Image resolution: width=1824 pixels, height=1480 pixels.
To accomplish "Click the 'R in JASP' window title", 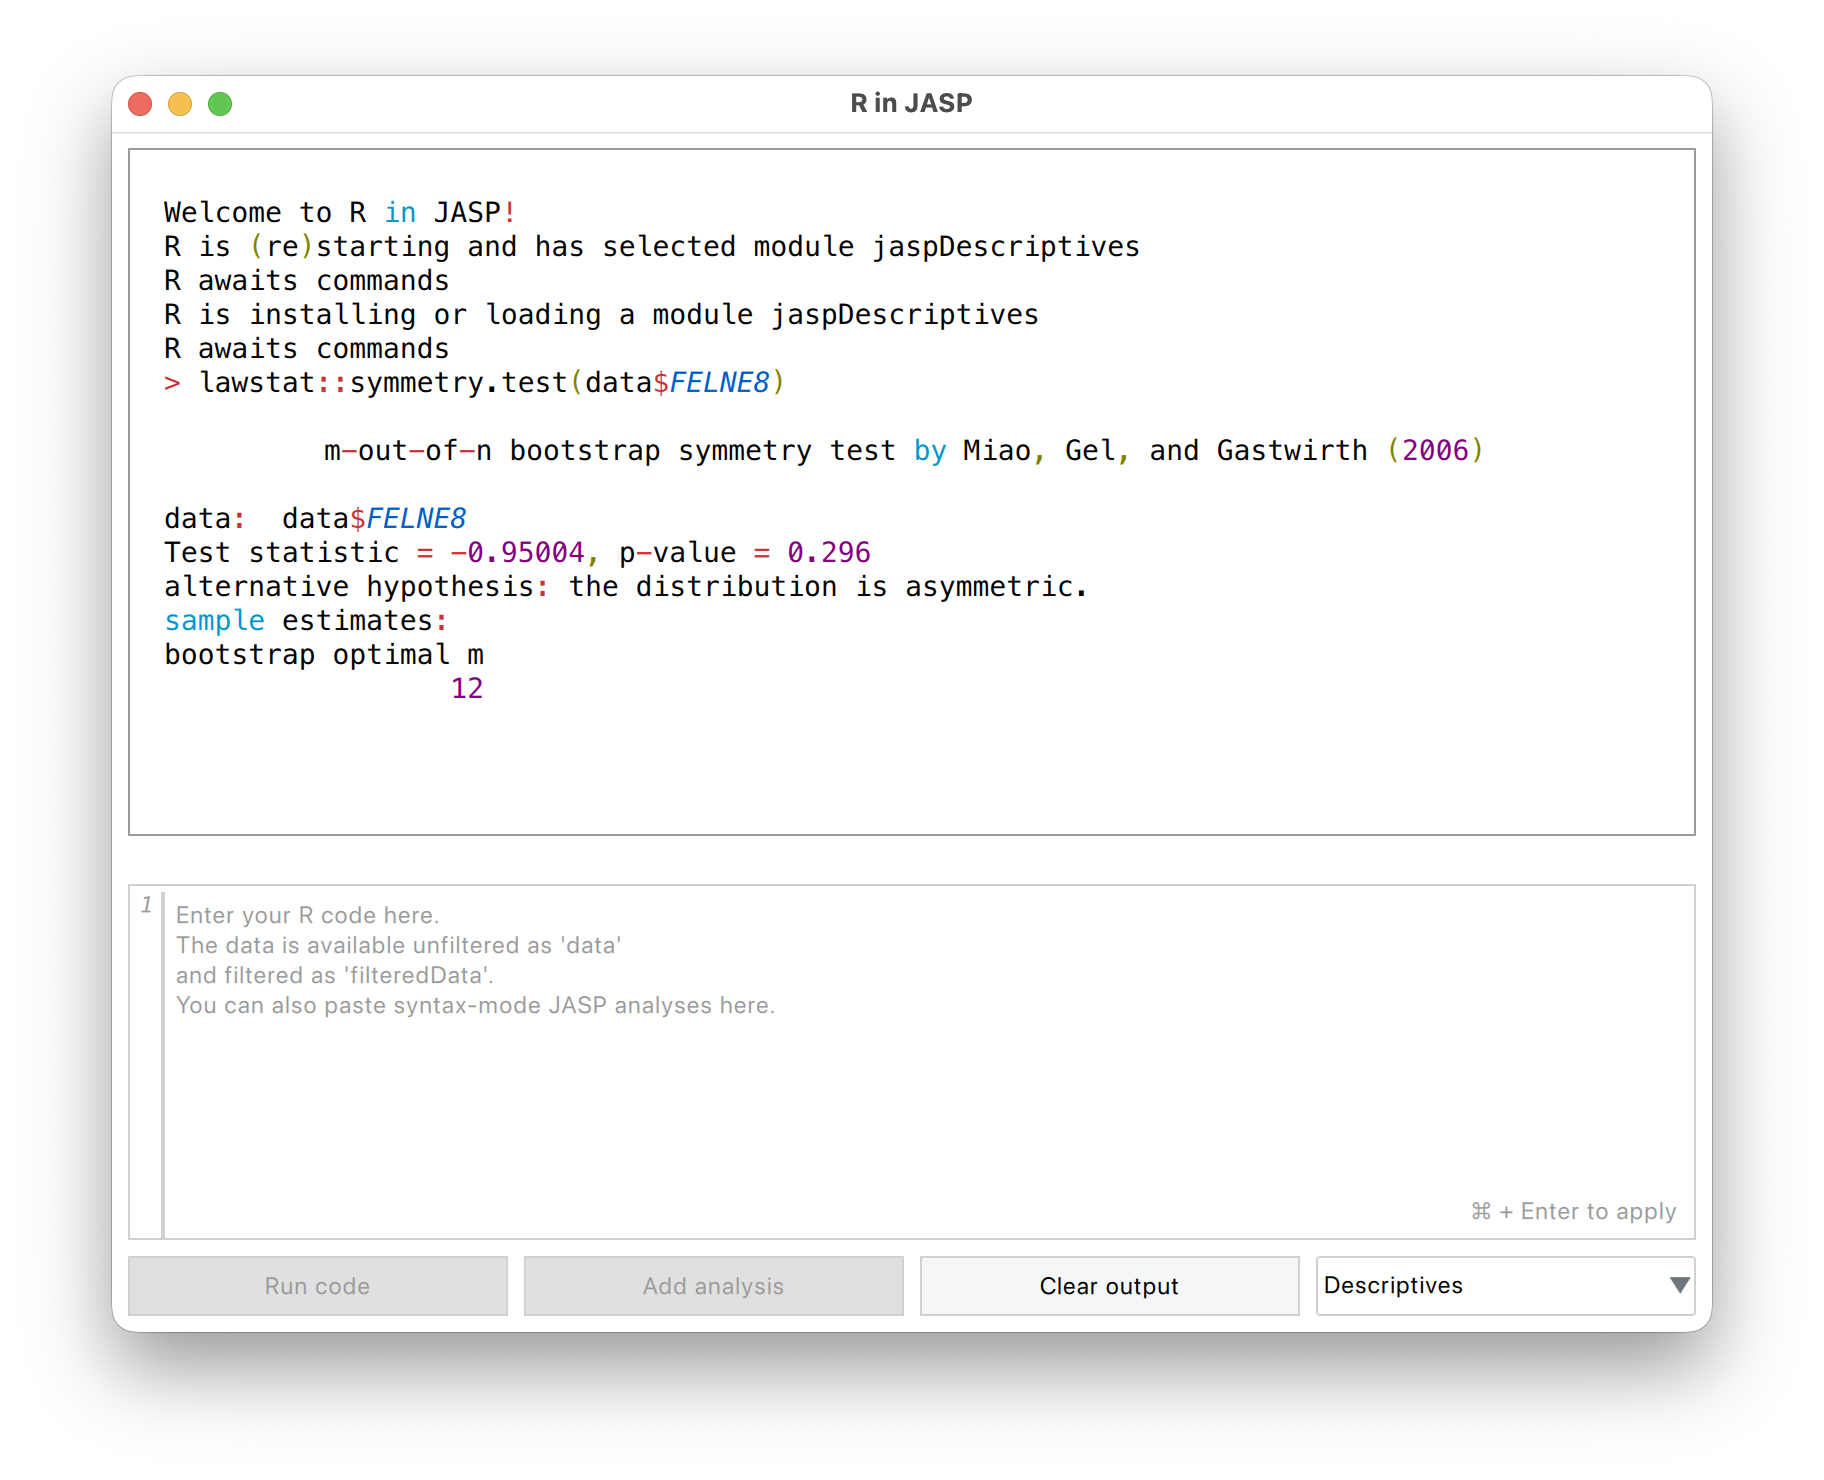I will [911, 103].
